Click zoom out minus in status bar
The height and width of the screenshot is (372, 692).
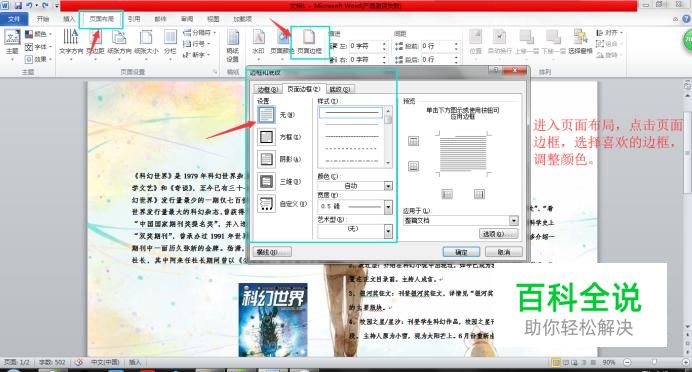pyautogui.click(x=627, y=362)
